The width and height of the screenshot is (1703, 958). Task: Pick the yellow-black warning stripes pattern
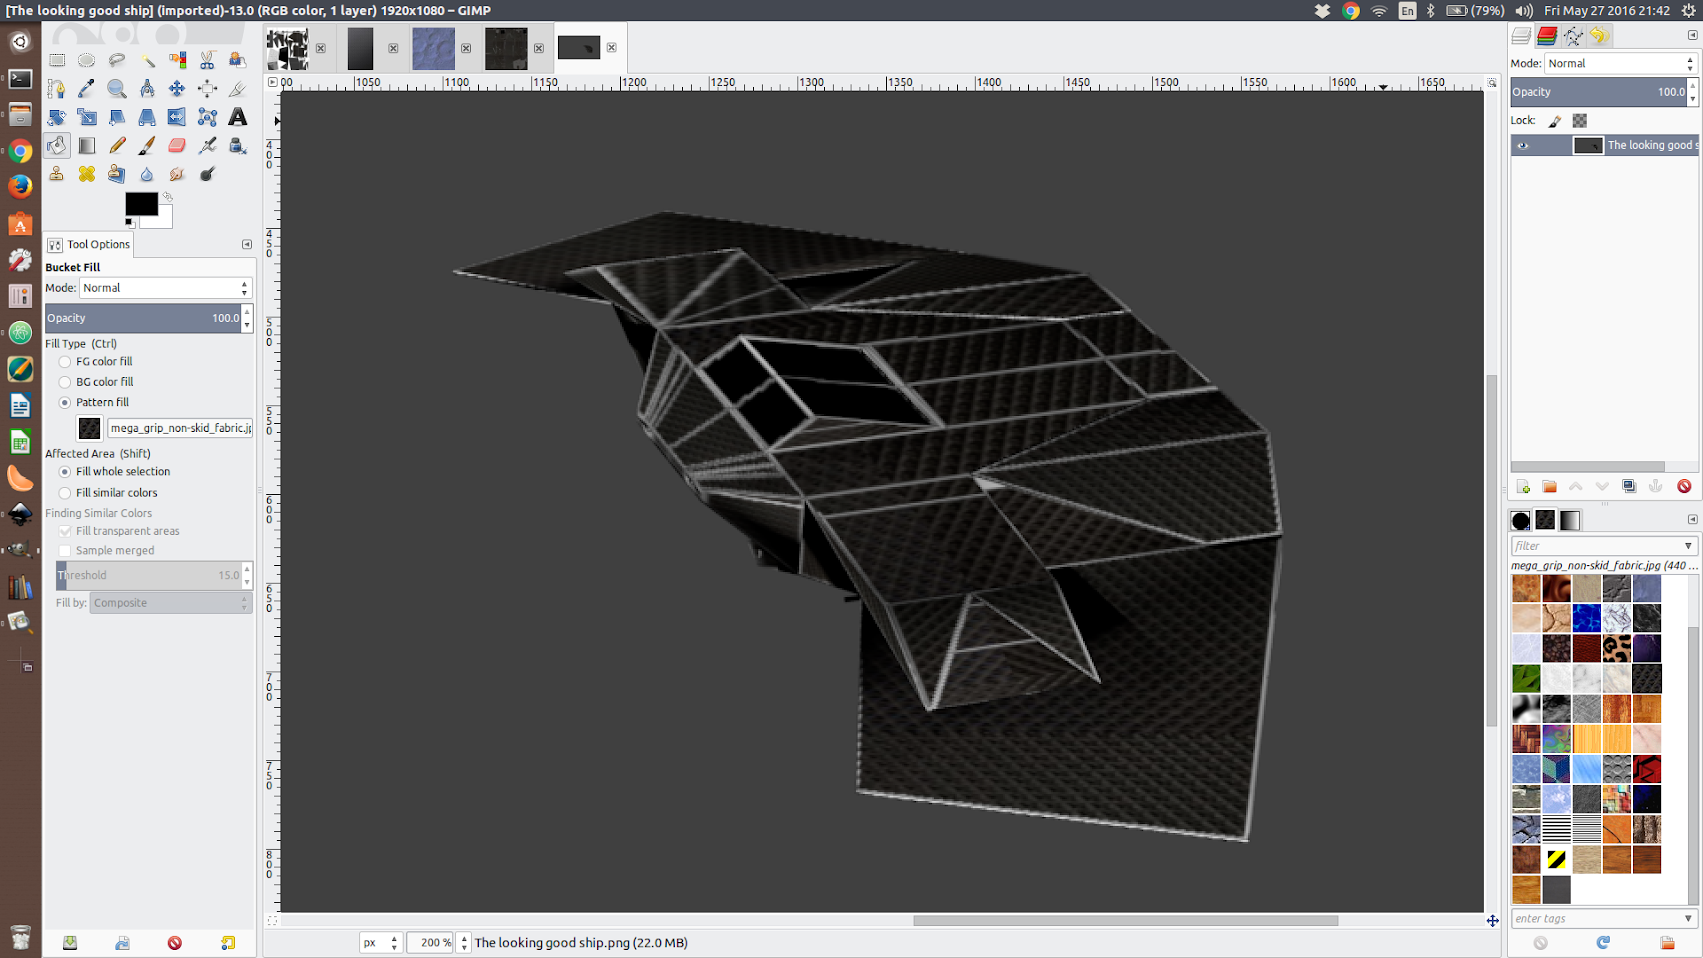(x=1556, y=860)
